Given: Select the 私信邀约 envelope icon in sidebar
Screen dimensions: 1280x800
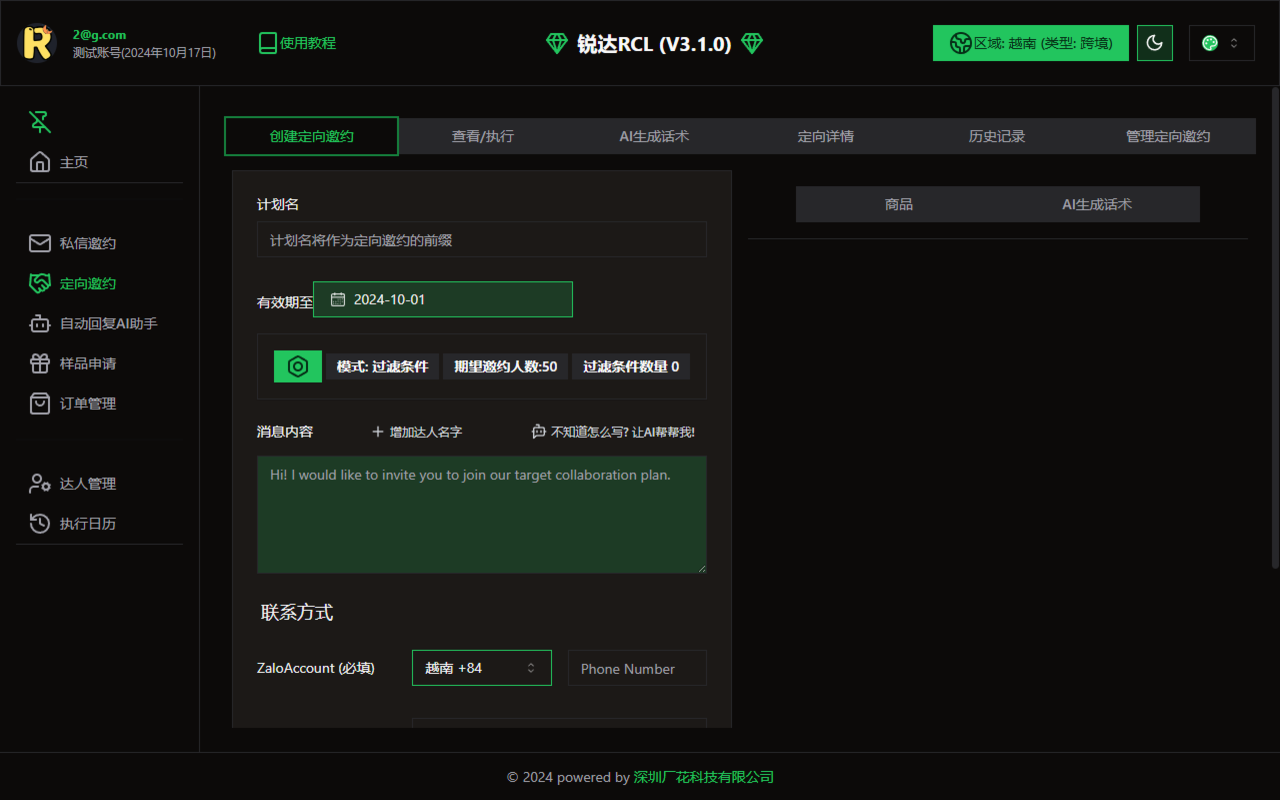Looking at the screenshot, I should pyautogui.click(x=39, y=242).
